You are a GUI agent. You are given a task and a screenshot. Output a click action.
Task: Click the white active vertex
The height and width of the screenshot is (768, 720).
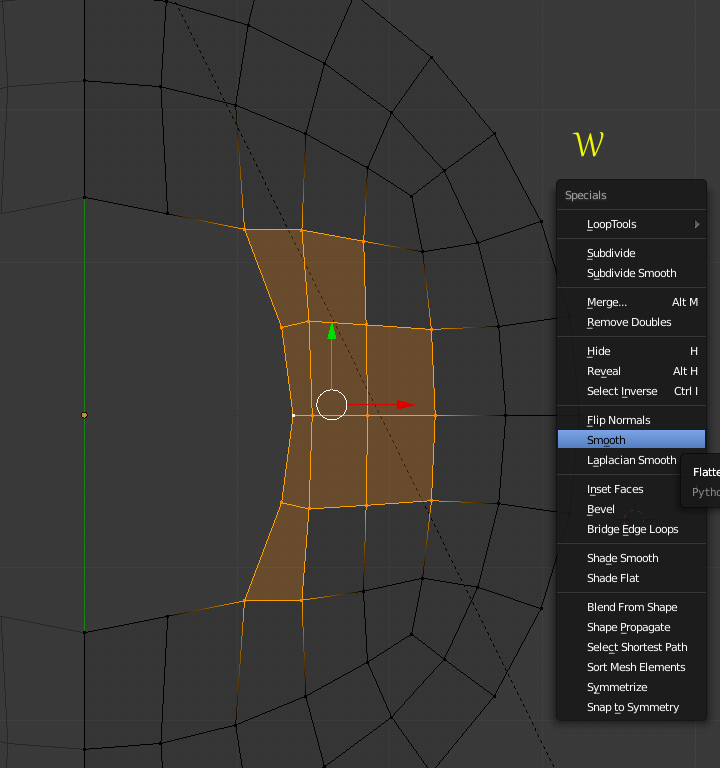click(293, 415)
